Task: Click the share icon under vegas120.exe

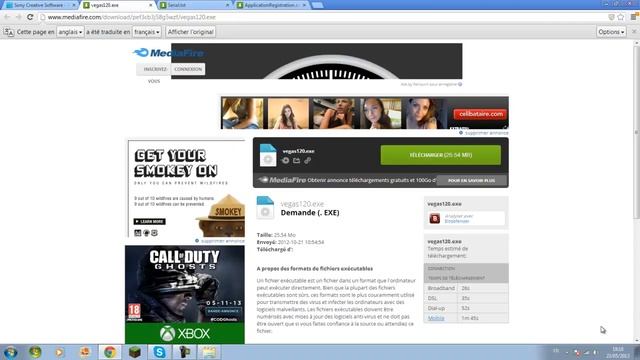Action: [x=286, y=160]
